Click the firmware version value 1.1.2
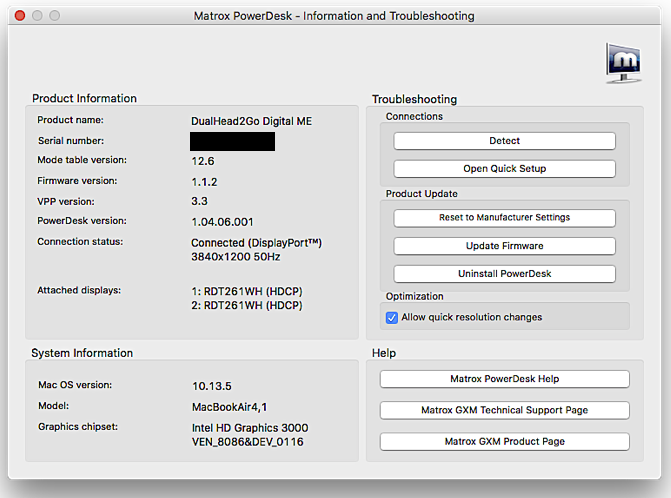Viewport: 671px width, 498px height. (x=204, y=182)
